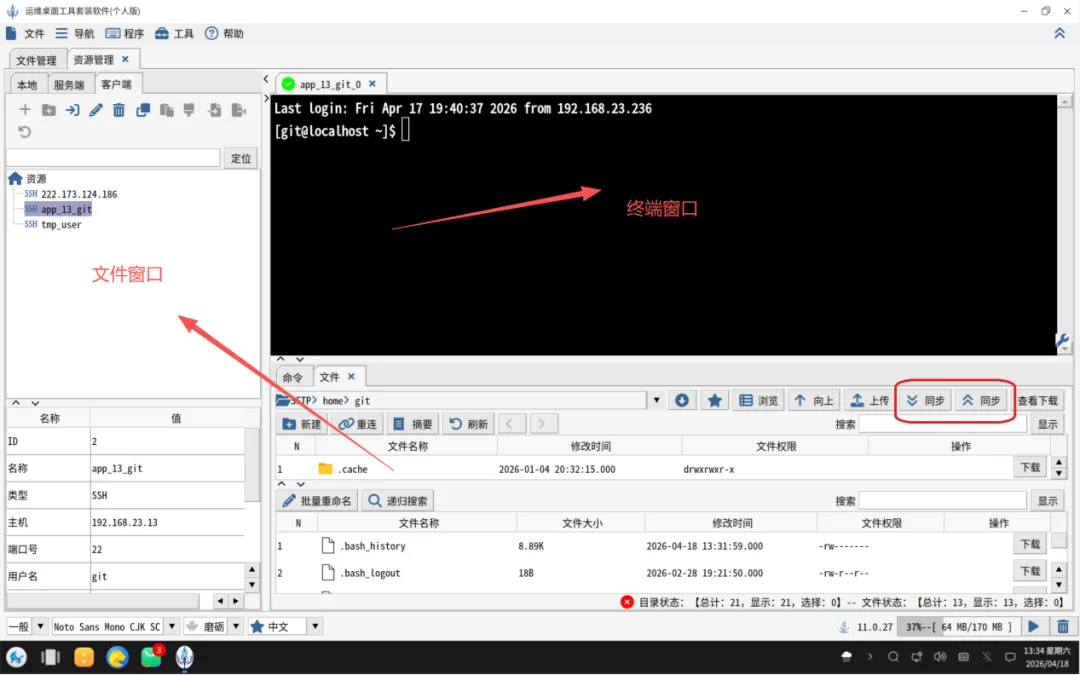Click the home icon beside 资源
This screenshot has width=1080, height=675.
[x=15, y=178]
